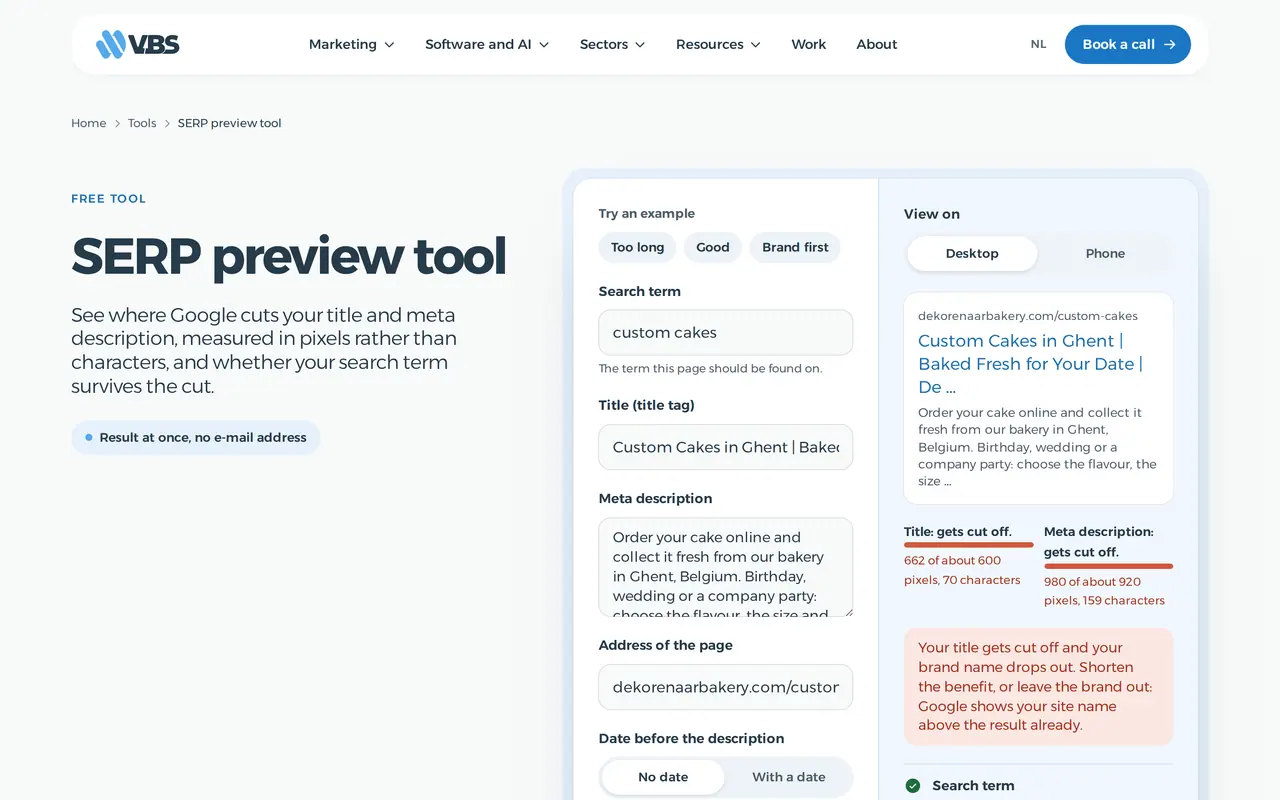
Task: Click the red warning about title cut off
Action: [x=1039, y=687]
